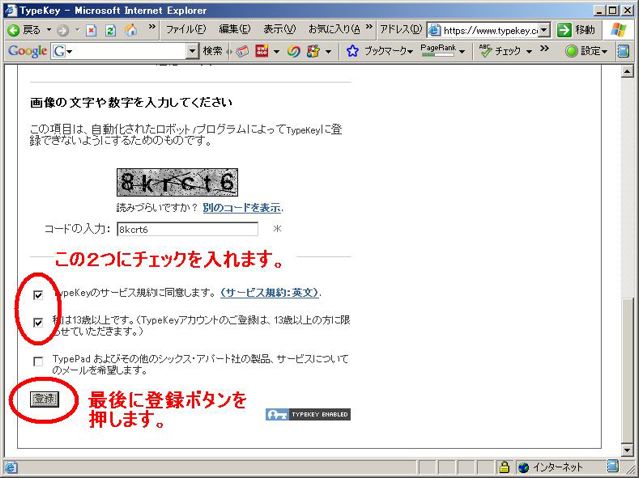Click the PageRank green indicator bar
This screenshot has width=639, height=478.
pos(437,55)
